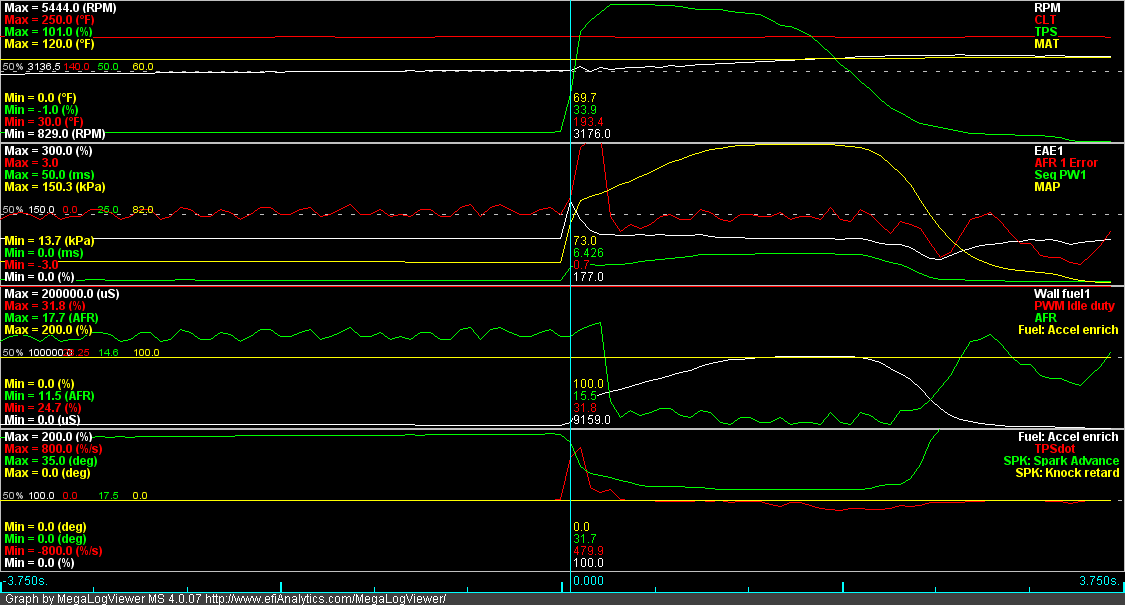Open the efianalytics.com MegaLogViewer URL in footer
The image size is (1125, 605).
(x=325, y=598)
